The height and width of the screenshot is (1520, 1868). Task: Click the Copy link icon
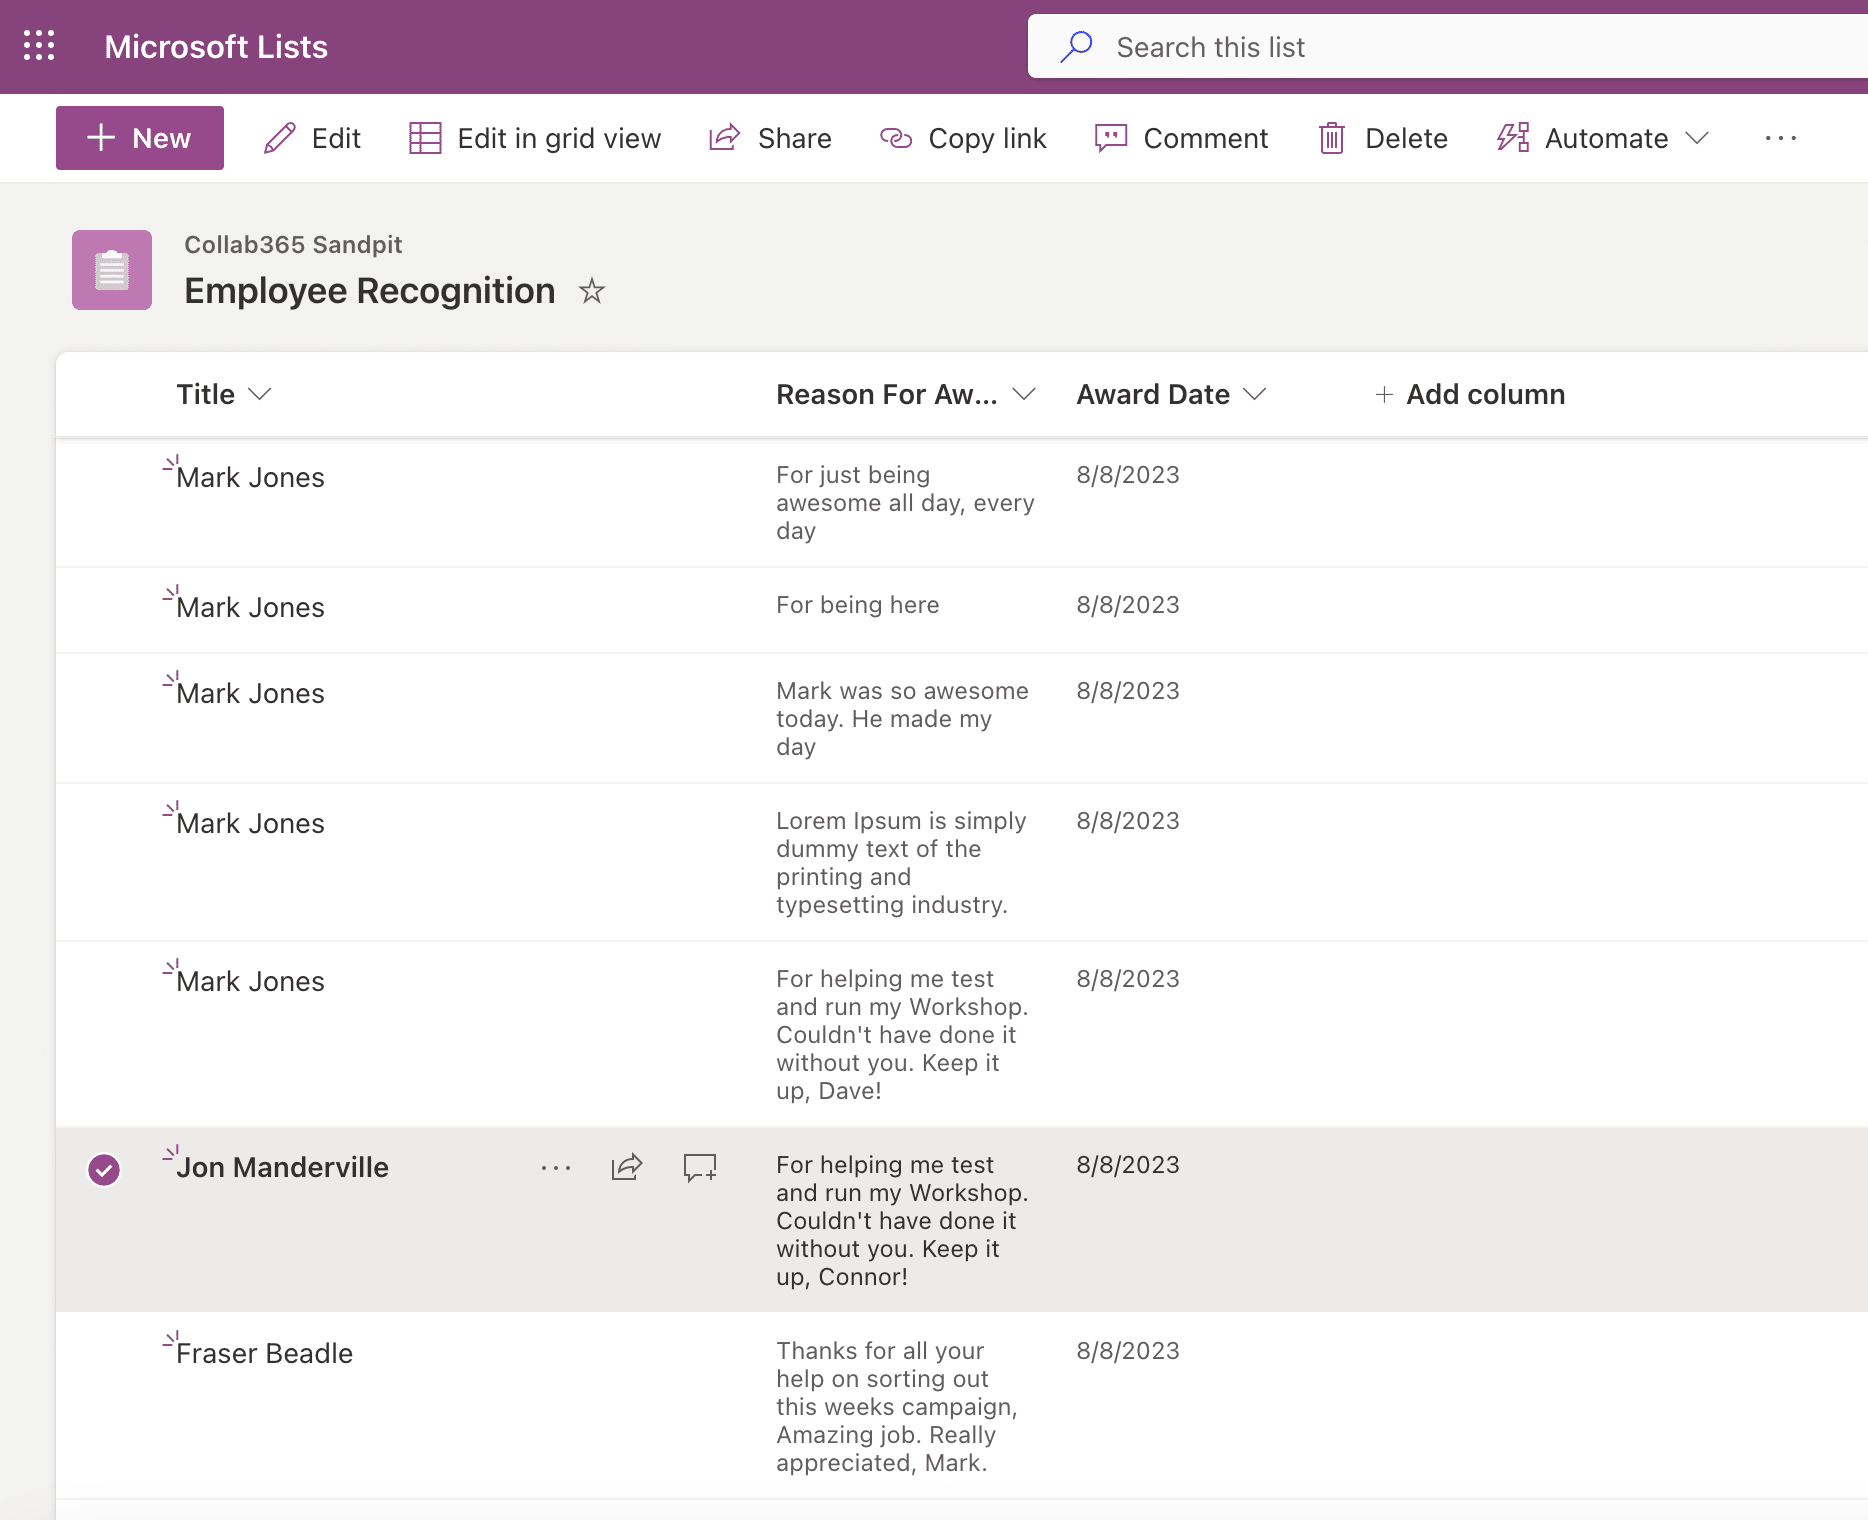pos(896,138)
